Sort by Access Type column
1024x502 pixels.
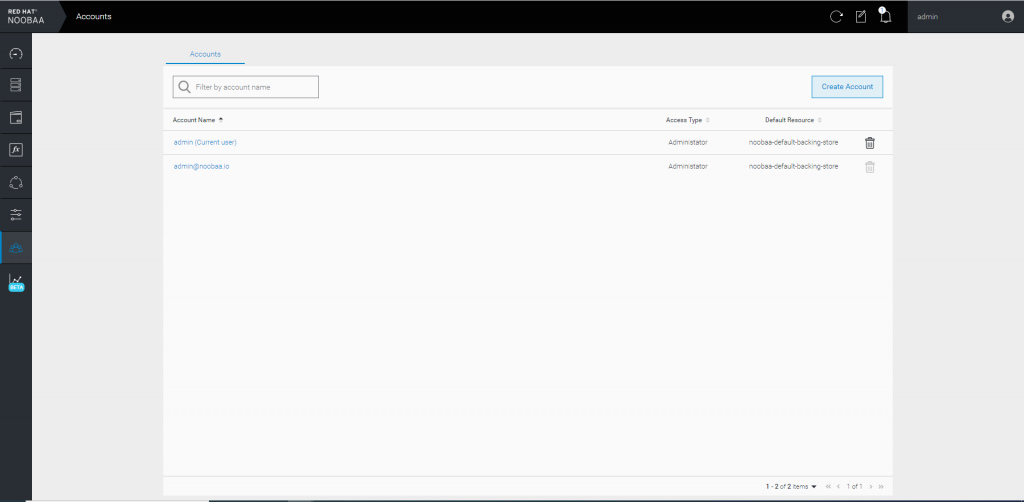point(687,120)
